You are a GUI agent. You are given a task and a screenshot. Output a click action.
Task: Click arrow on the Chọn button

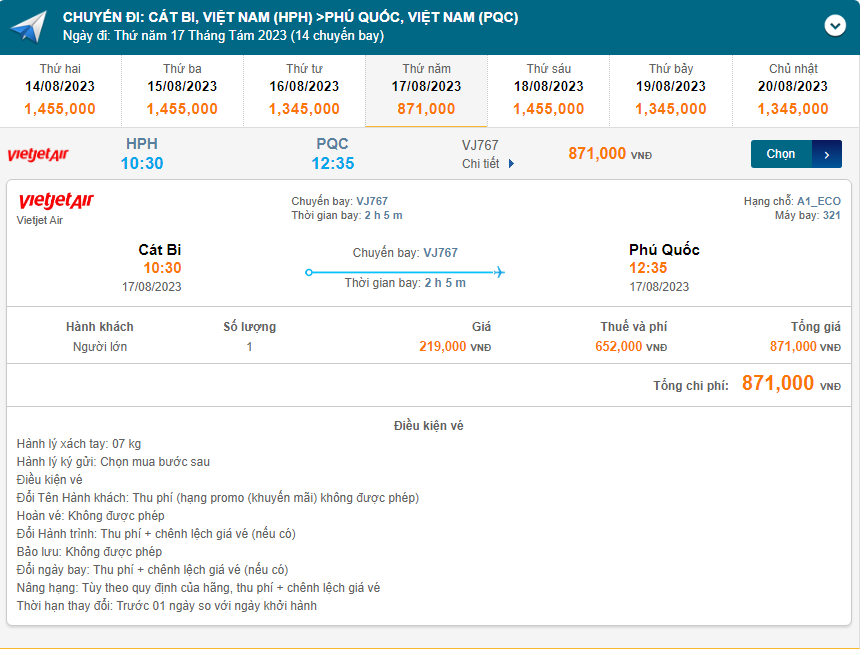827,154
